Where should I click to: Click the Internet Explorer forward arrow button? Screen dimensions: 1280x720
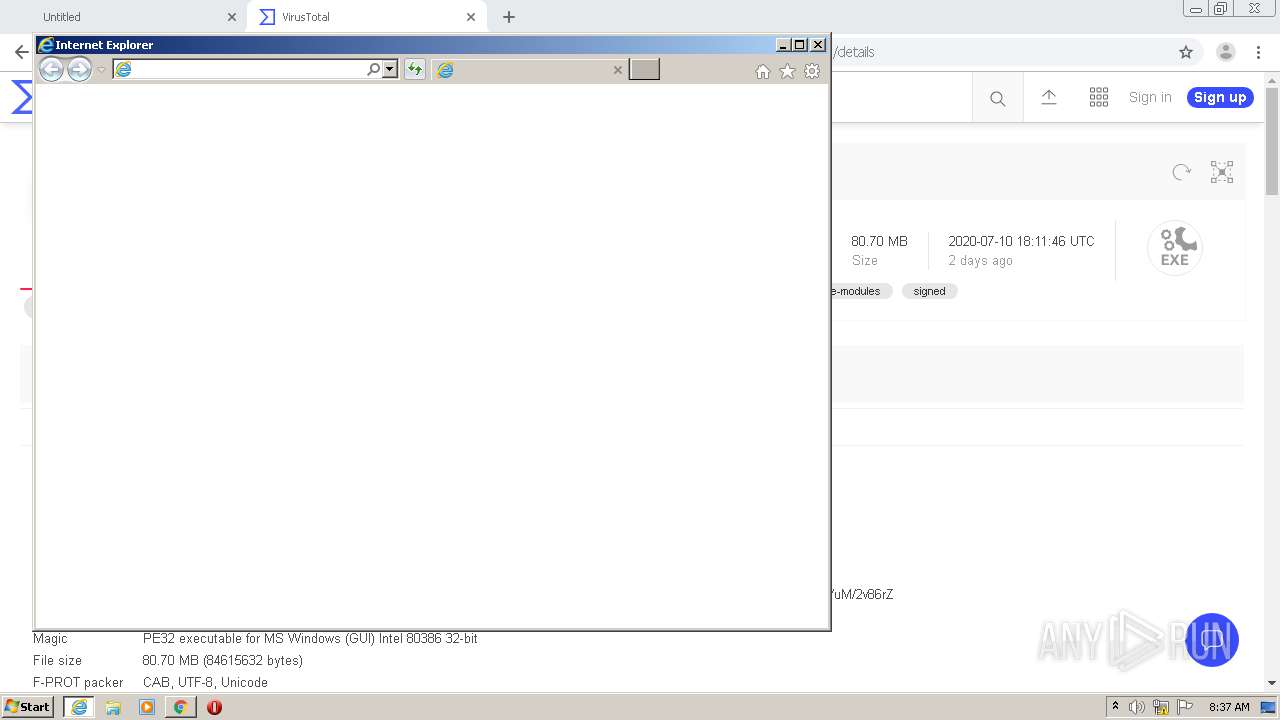(x=79, y=69)
